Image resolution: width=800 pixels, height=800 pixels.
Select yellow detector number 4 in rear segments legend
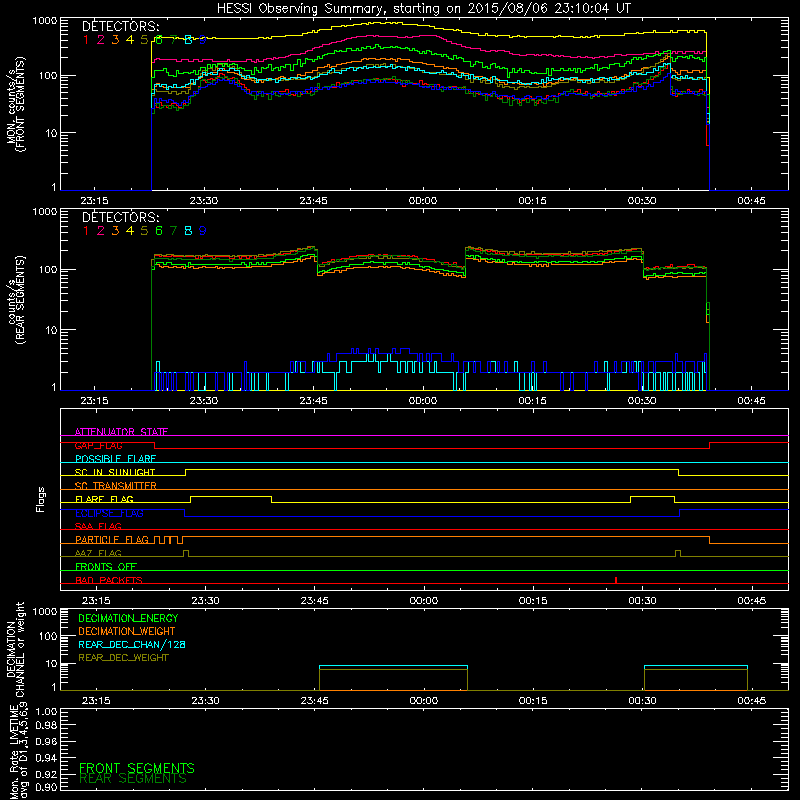click(130, 231)
